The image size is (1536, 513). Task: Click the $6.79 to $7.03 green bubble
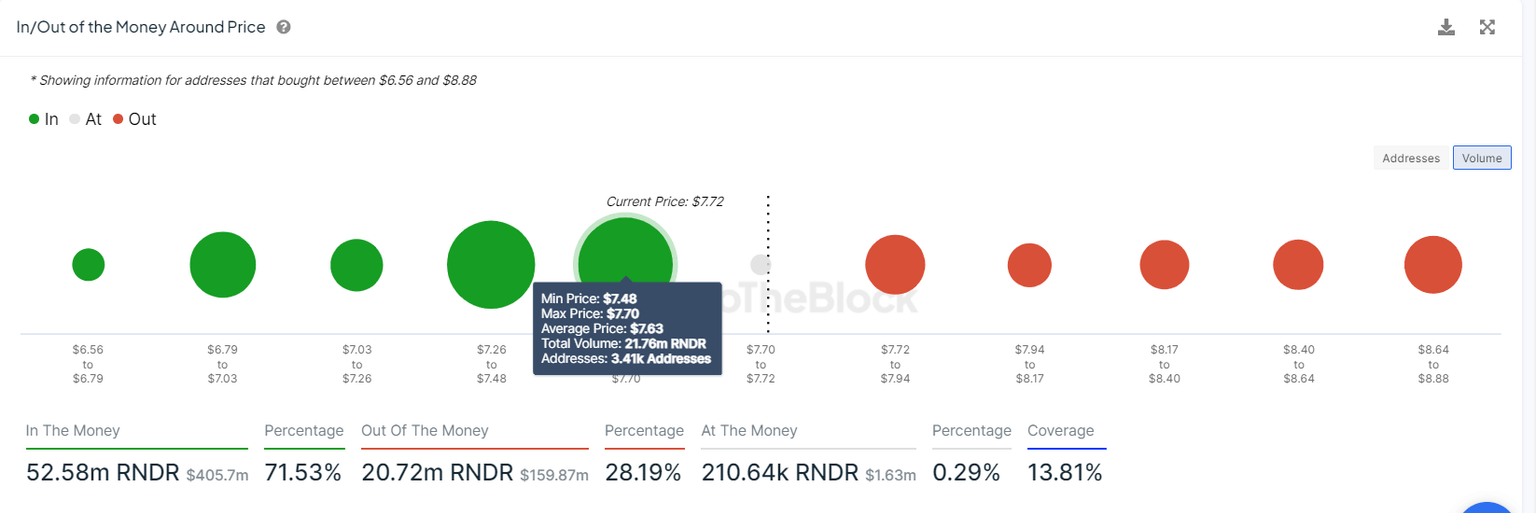(x=223, y=265)
